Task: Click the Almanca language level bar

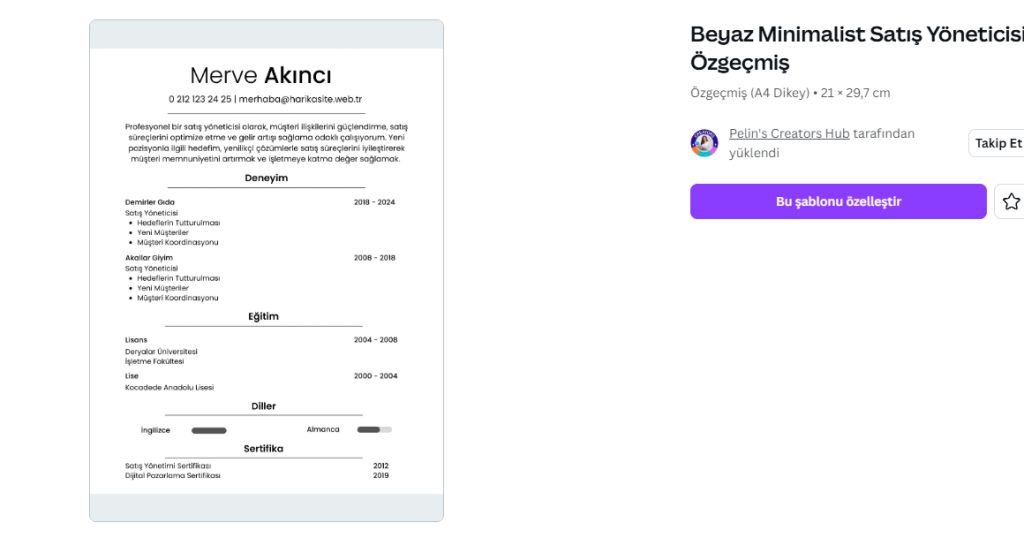Action: click(374, 430)
